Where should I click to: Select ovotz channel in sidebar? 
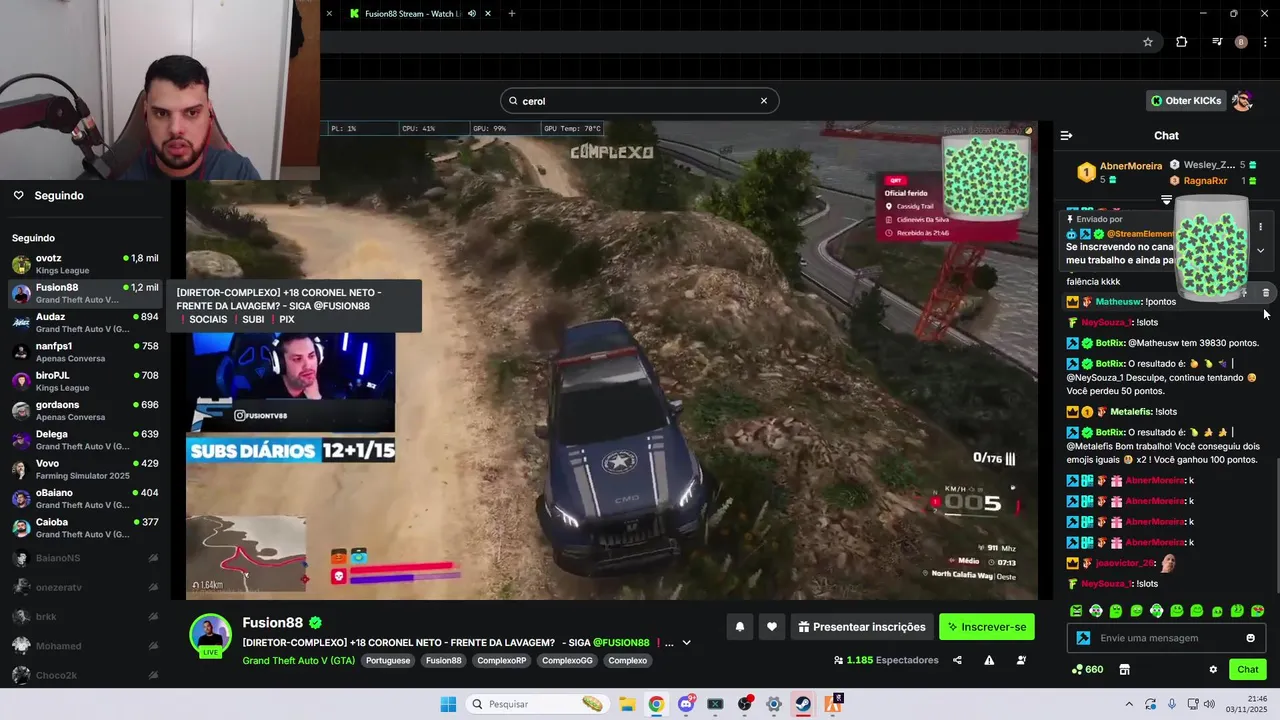point(85,264)
